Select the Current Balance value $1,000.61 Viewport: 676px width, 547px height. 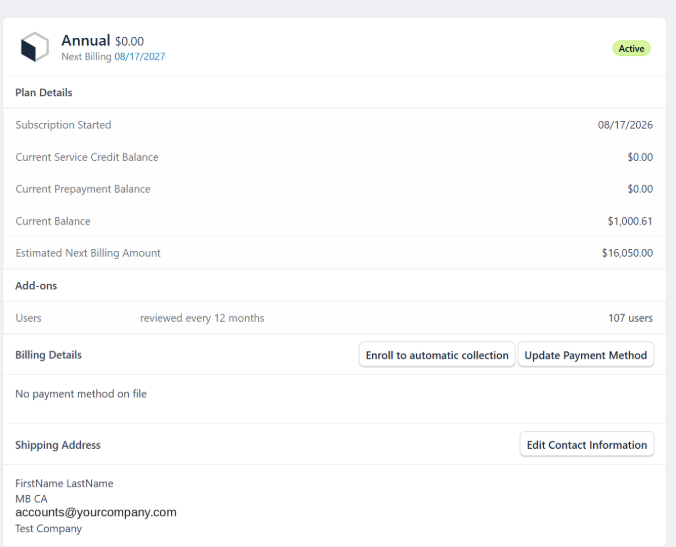pos(630,221)
